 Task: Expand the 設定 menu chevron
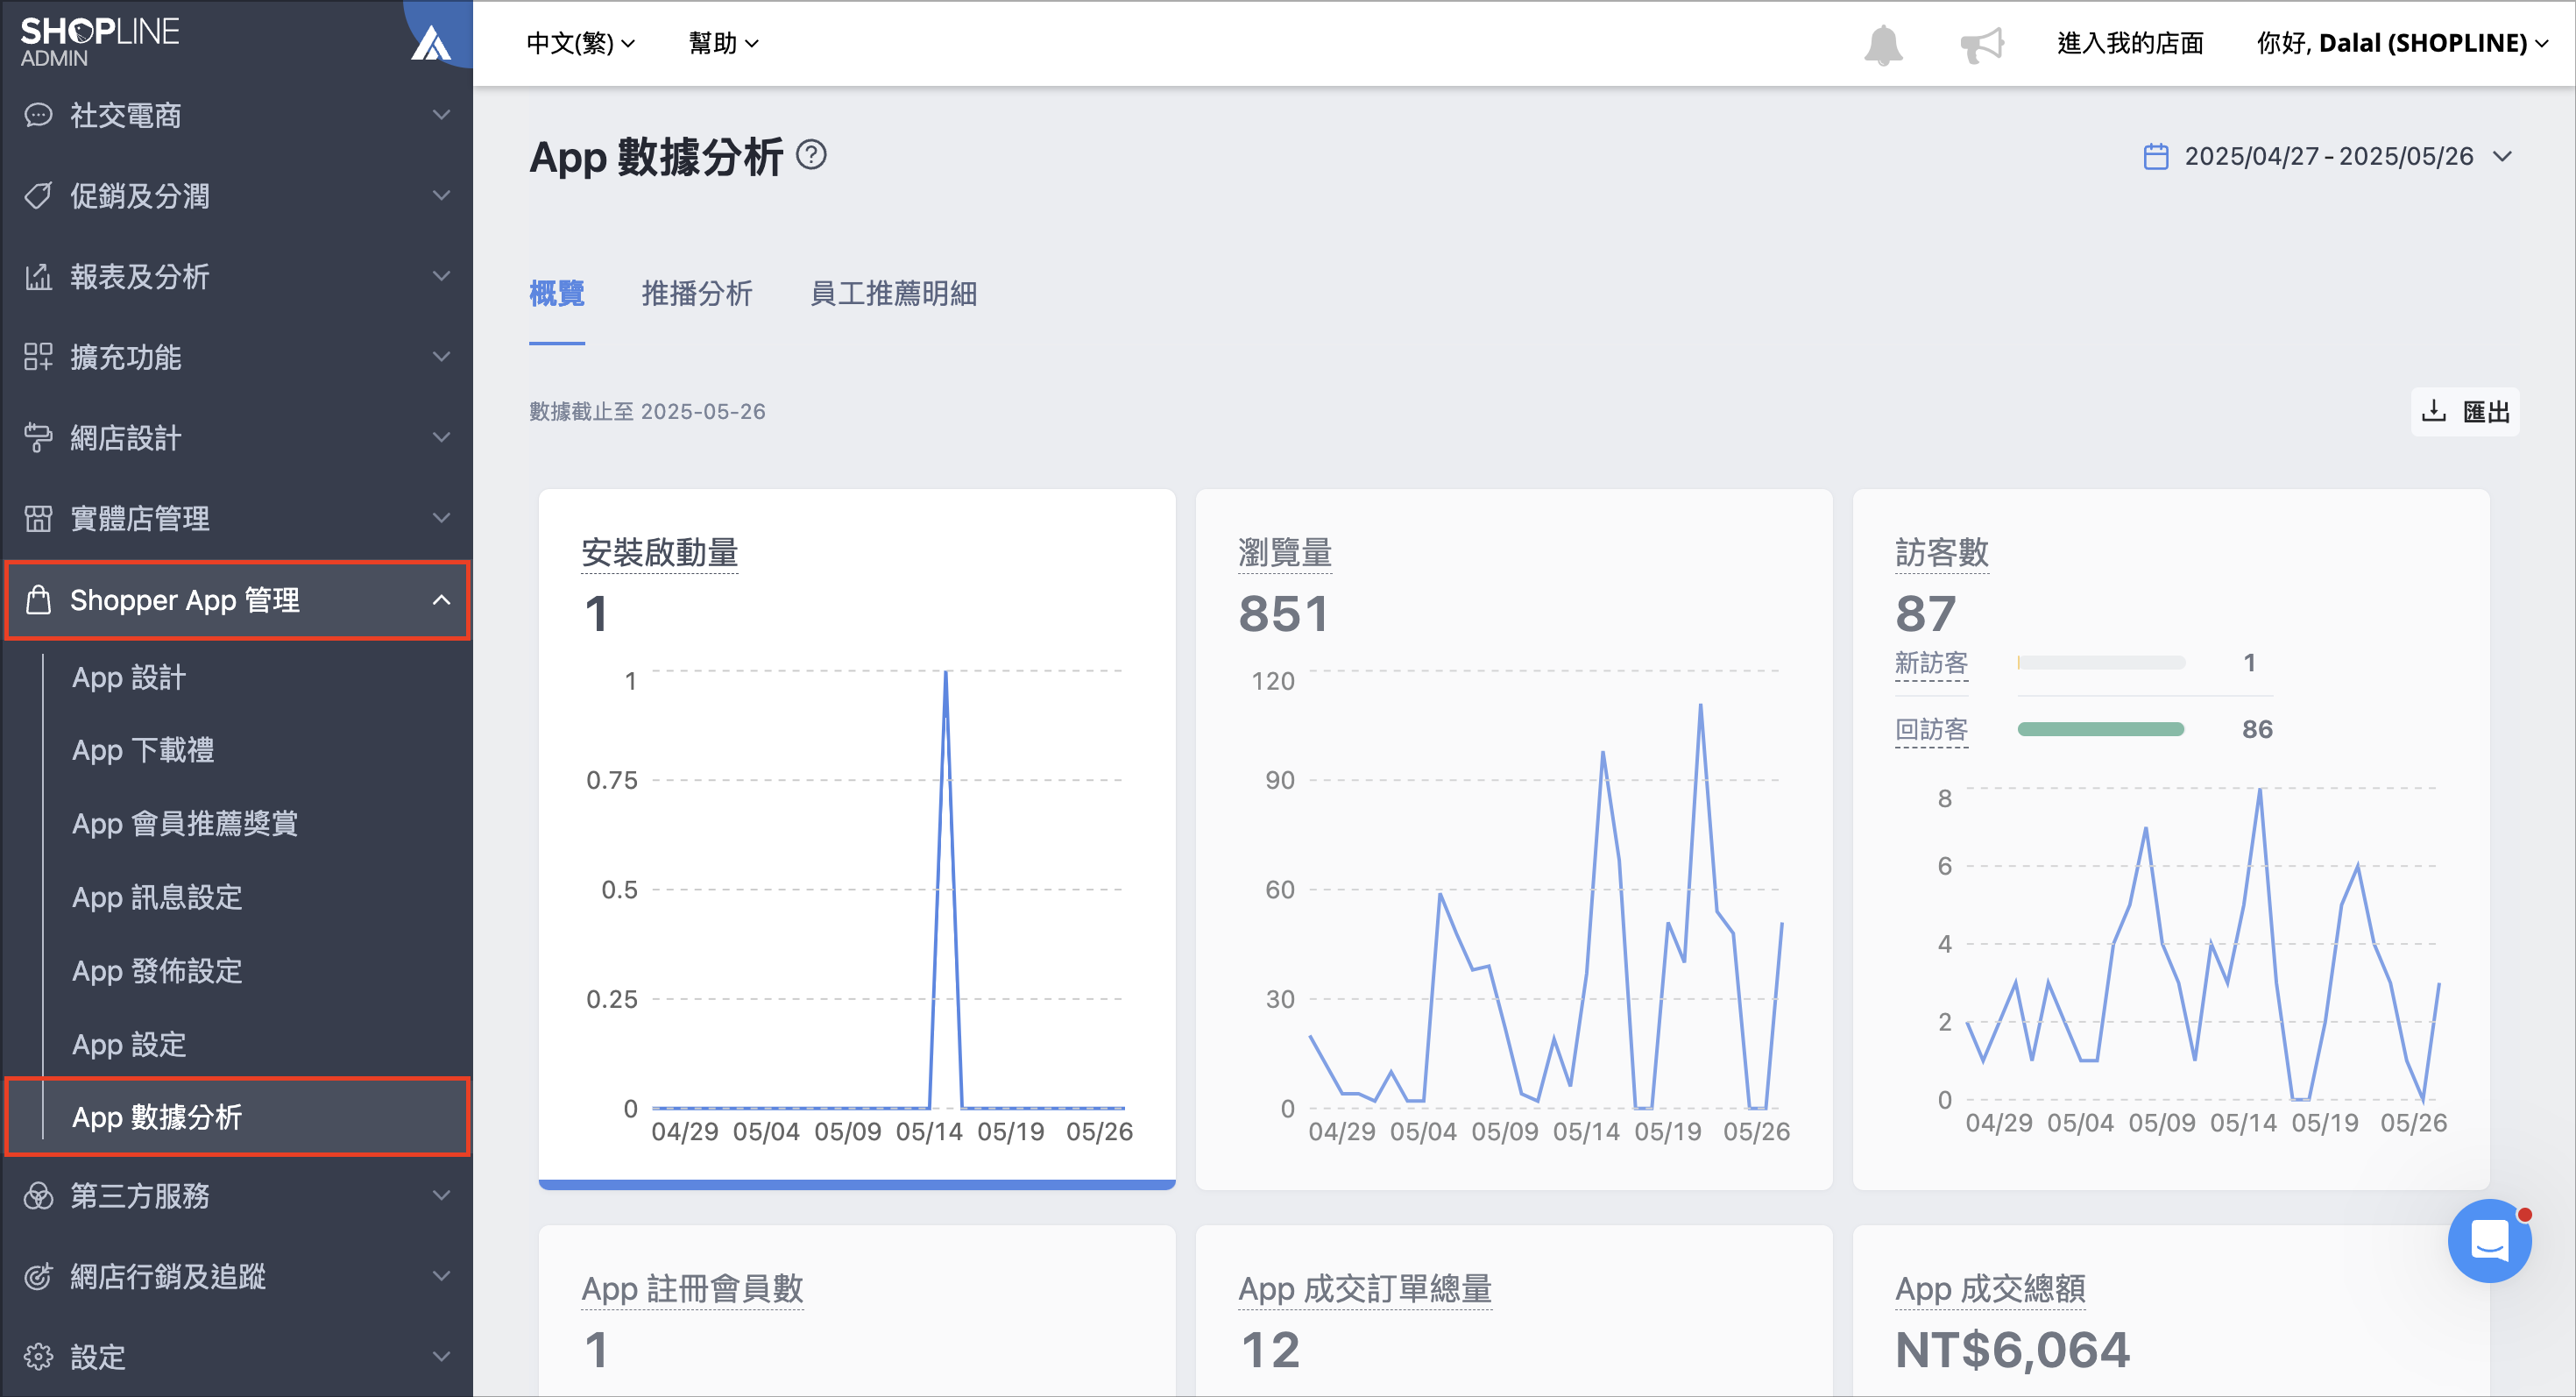[x=441, y=1357]
